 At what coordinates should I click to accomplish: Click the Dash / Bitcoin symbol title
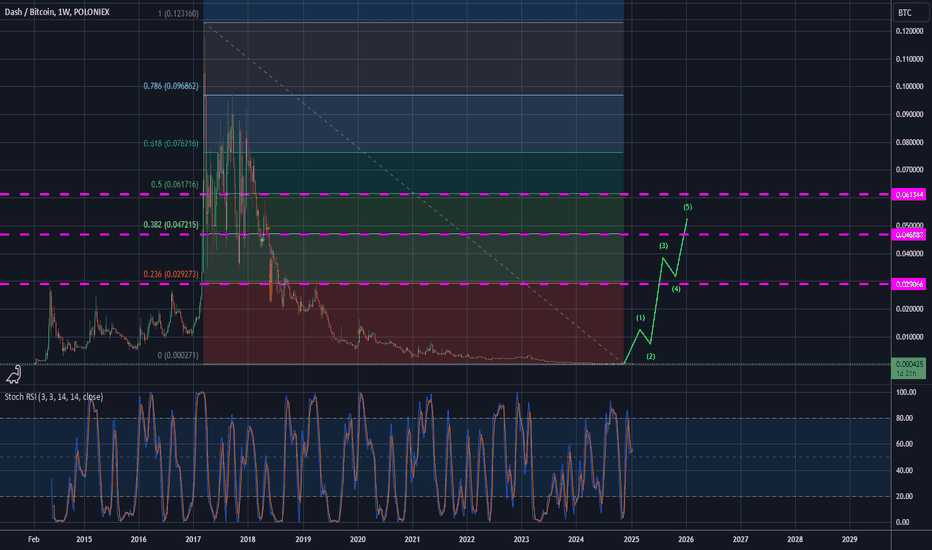tap(57, 12)
